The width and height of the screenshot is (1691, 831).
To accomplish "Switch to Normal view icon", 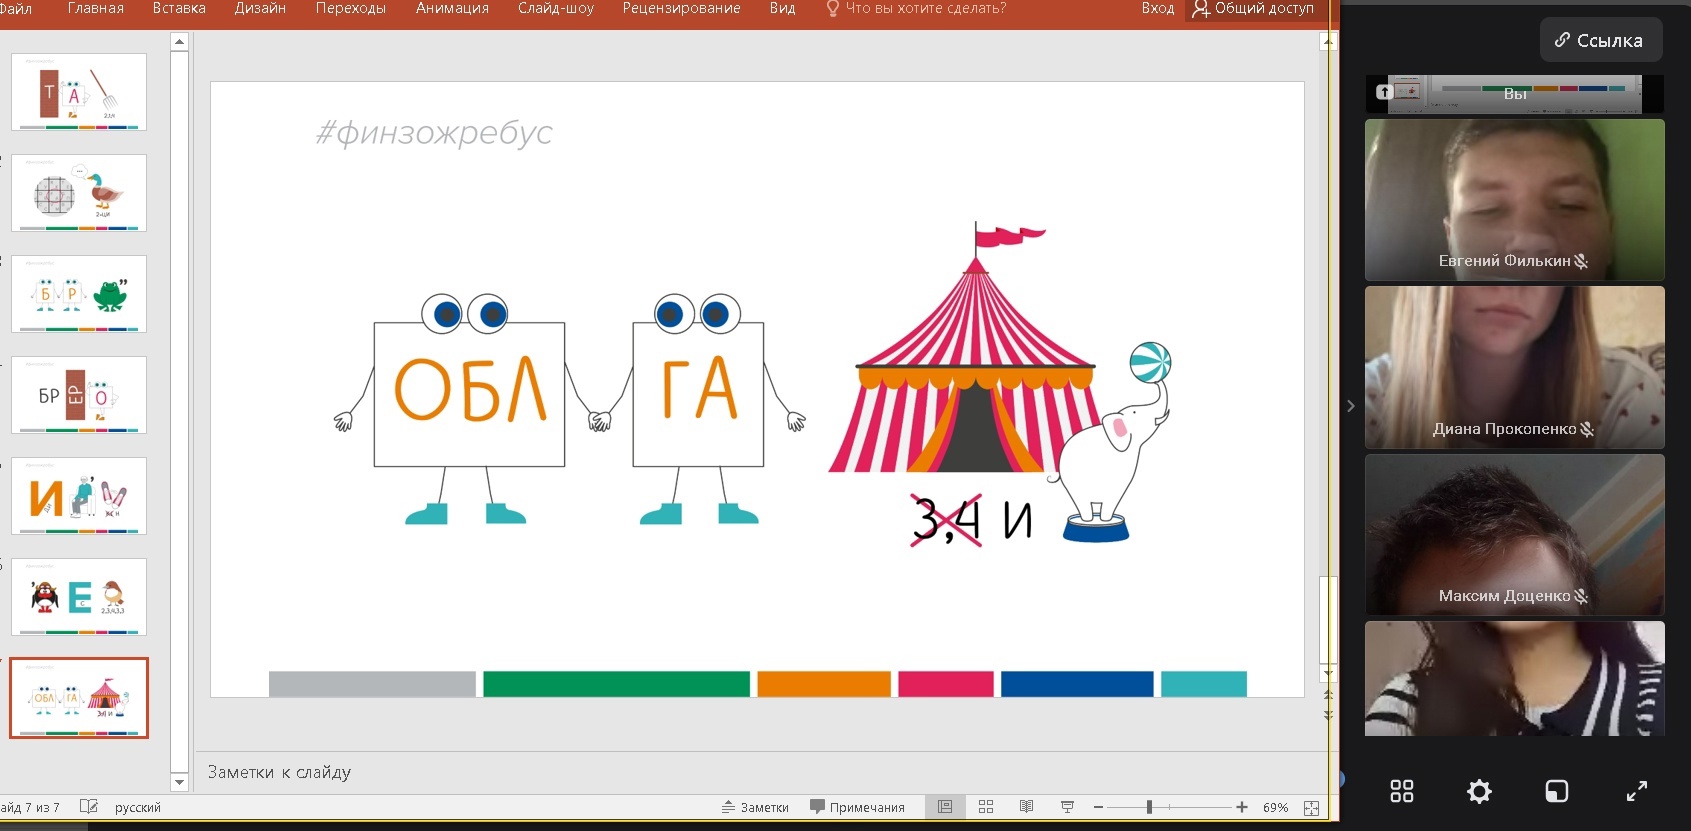I will [x=944, y=807].
